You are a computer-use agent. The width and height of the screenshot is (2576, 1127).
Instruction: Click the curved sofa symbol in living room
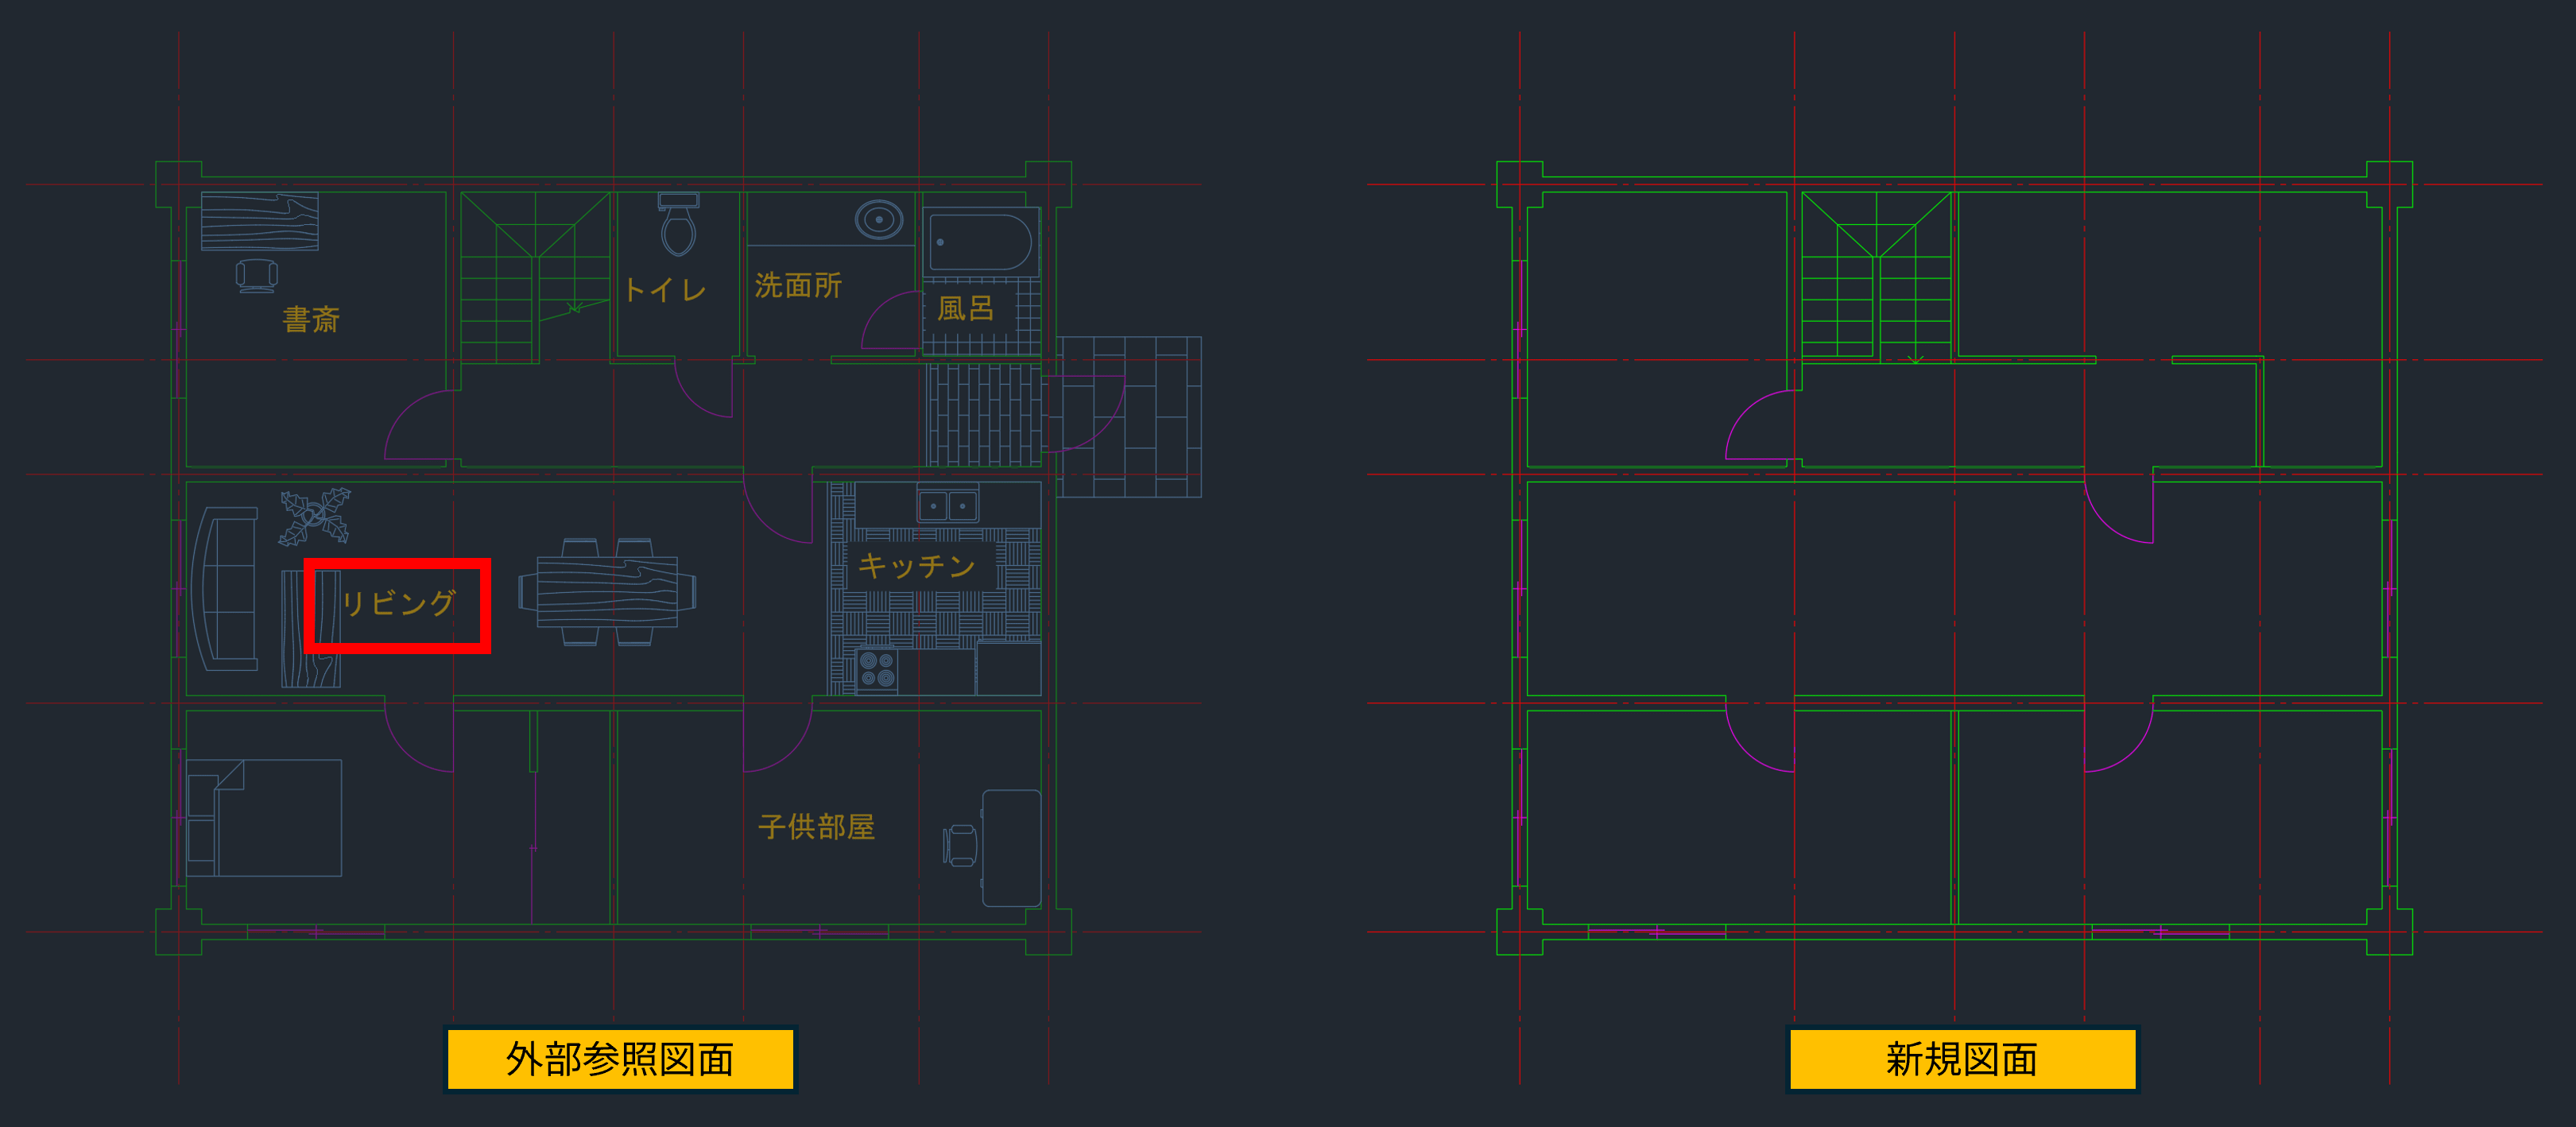pos(226,588)
